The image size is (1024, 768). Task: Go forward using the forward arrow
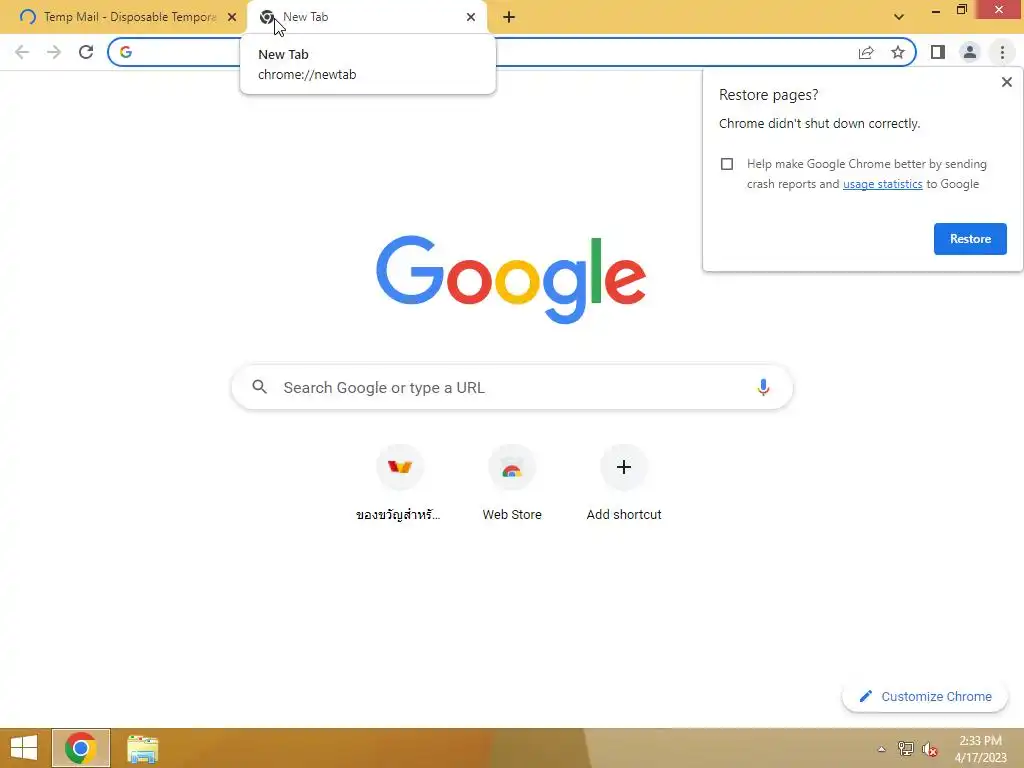tap(54, 52)
